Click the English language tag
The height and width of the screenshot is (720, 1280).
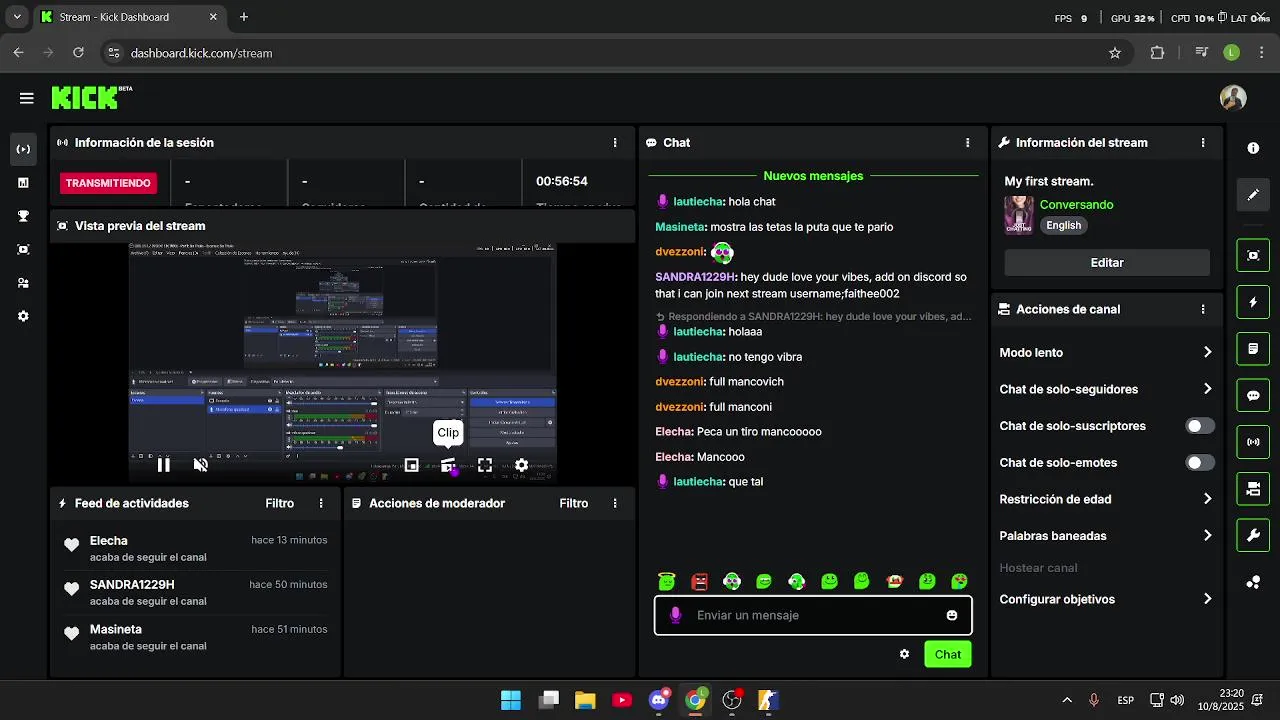point(1064,226)
